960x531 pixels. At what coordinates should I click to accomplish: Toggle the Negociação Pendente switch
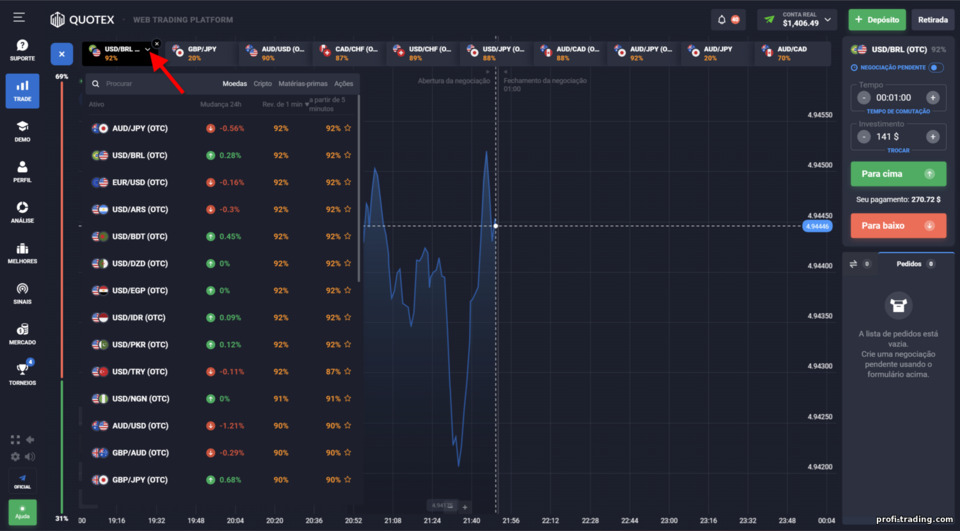(x=936, y=67)
